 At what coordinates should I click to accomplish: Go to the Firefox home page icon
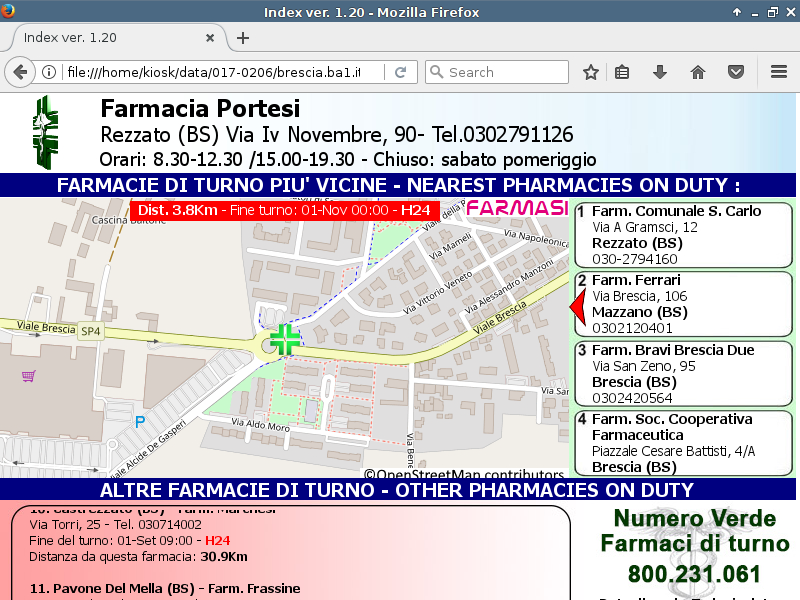click(x=697, y=72)
